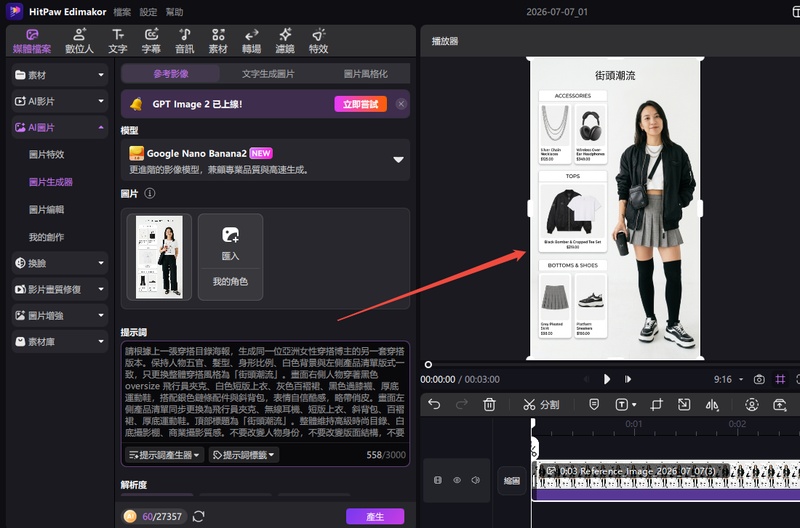Image resolution: width=800 pixels, height=528 pixels.
Task: Open the 轉場 transitions panel
Action: (252, 41)
